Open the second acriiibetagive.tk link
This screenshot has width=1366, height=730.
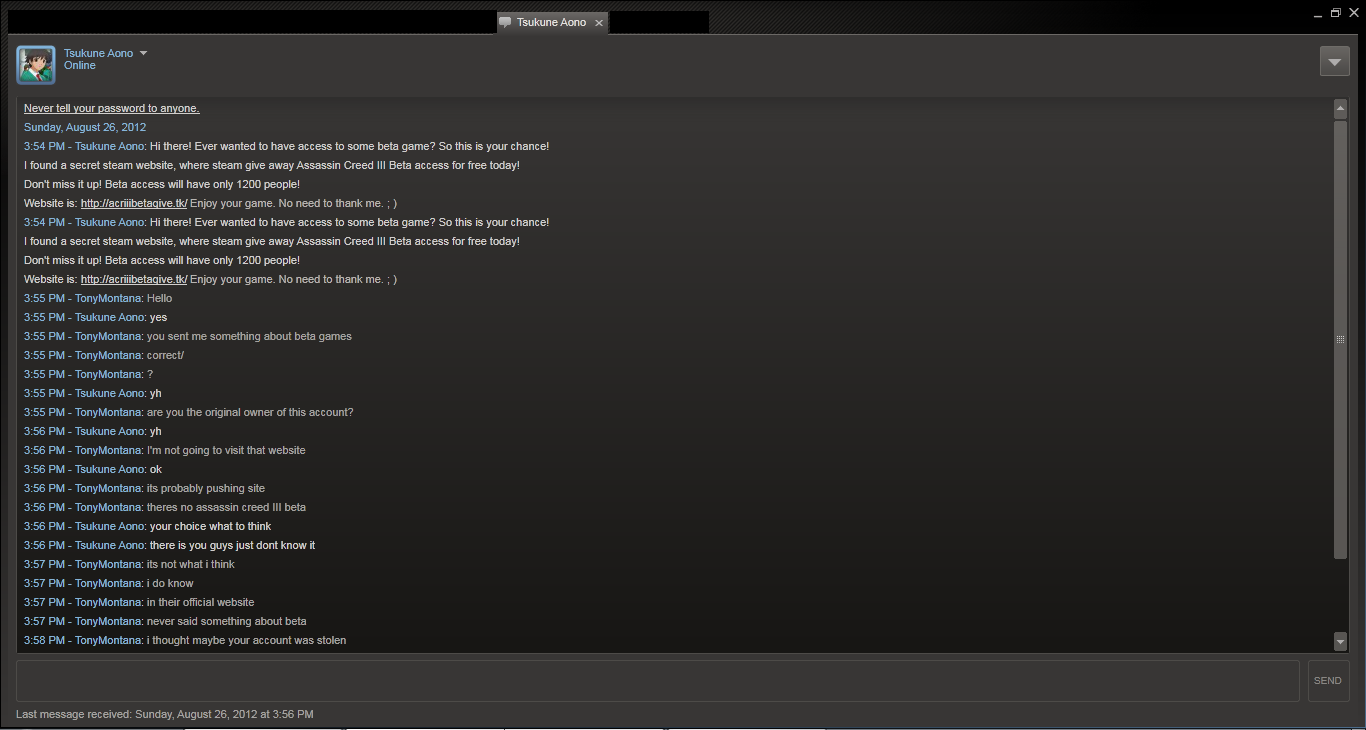[134, 279]
